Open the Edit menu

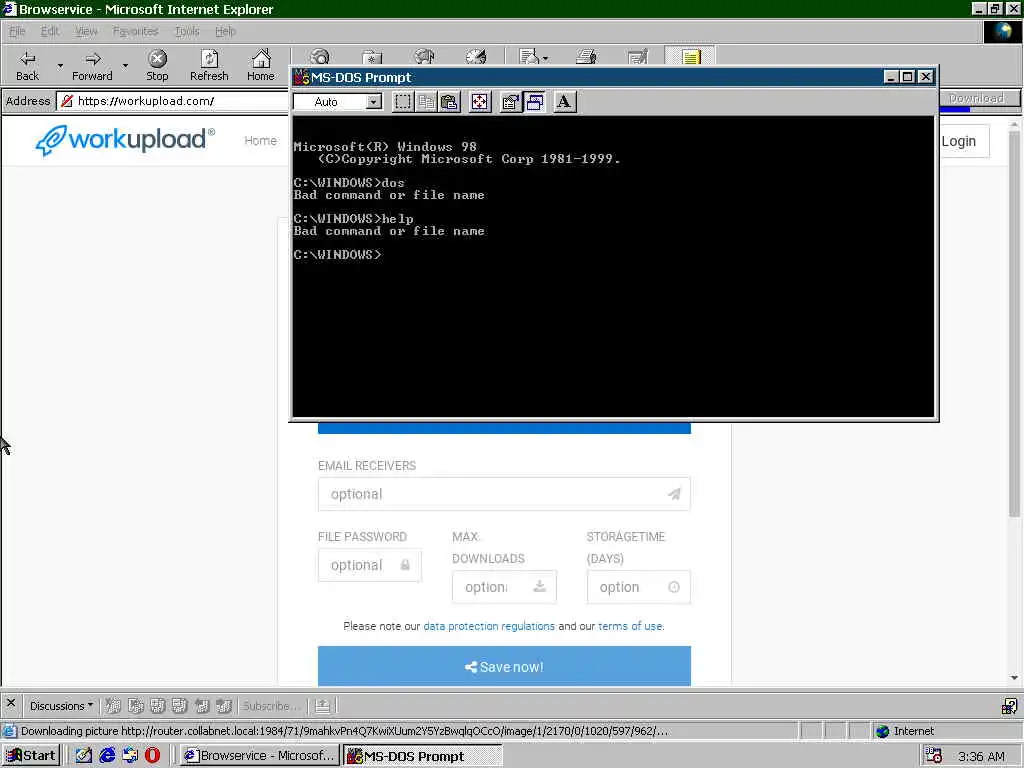click(50, 31)
